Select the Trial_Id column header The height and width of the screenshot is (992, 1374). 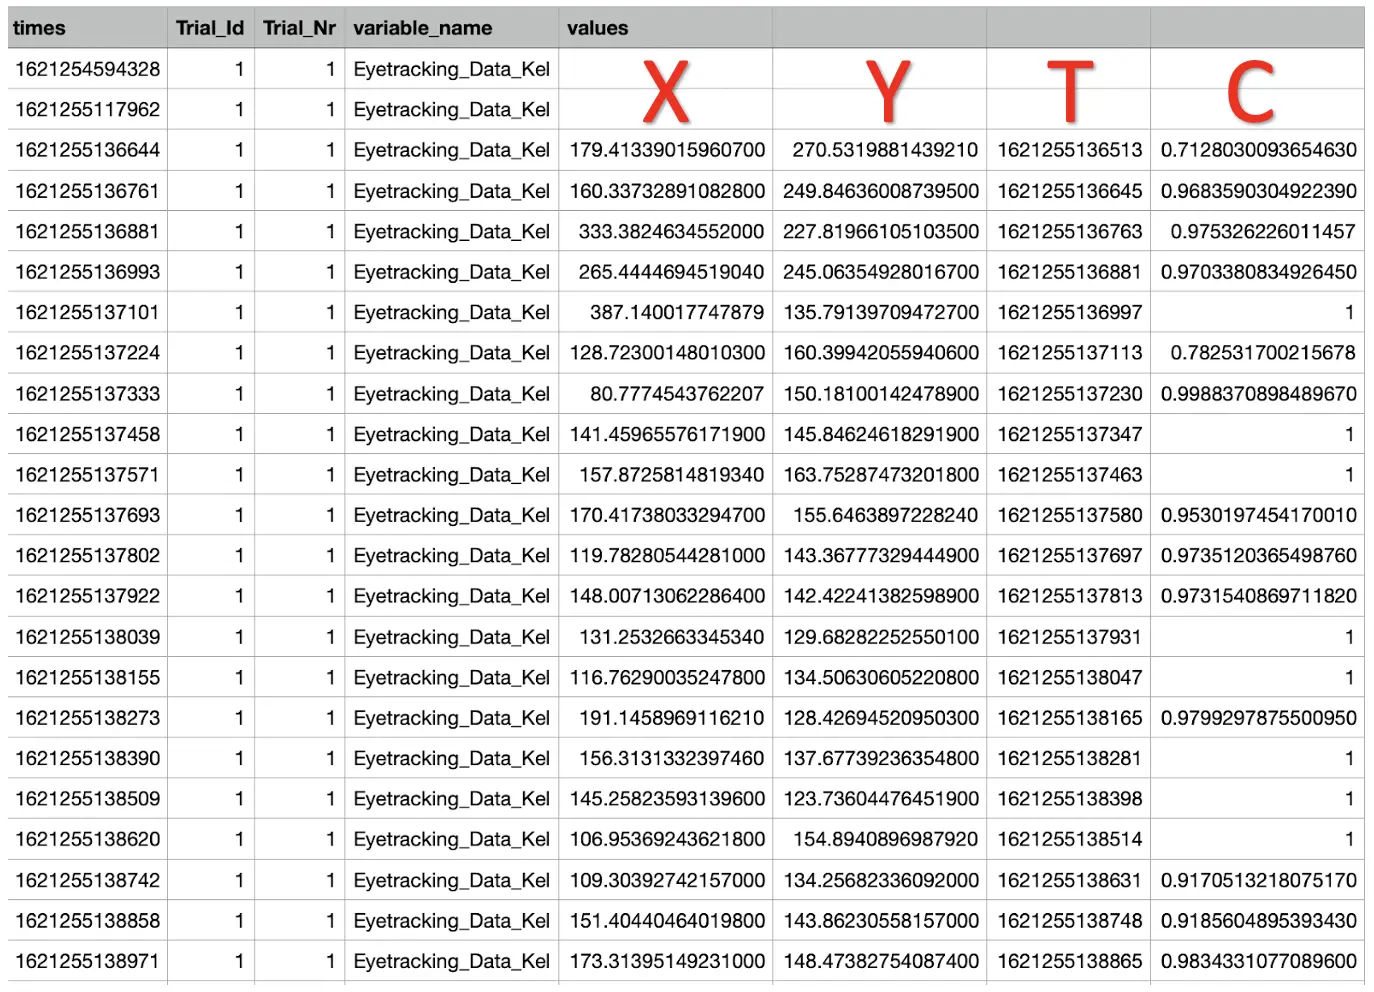pyautogui.click(x=210, y=28)
